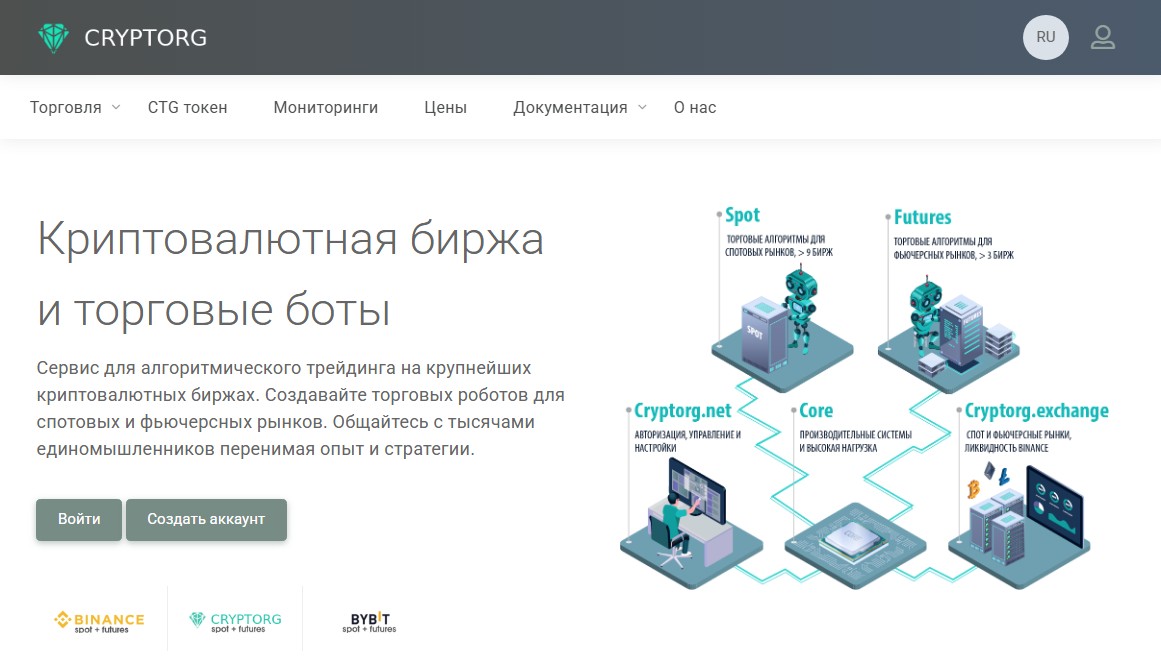Click the Криптовалютная биржа headline text
The width and height of the screenshot is (1161, 662).
point(290,239)
